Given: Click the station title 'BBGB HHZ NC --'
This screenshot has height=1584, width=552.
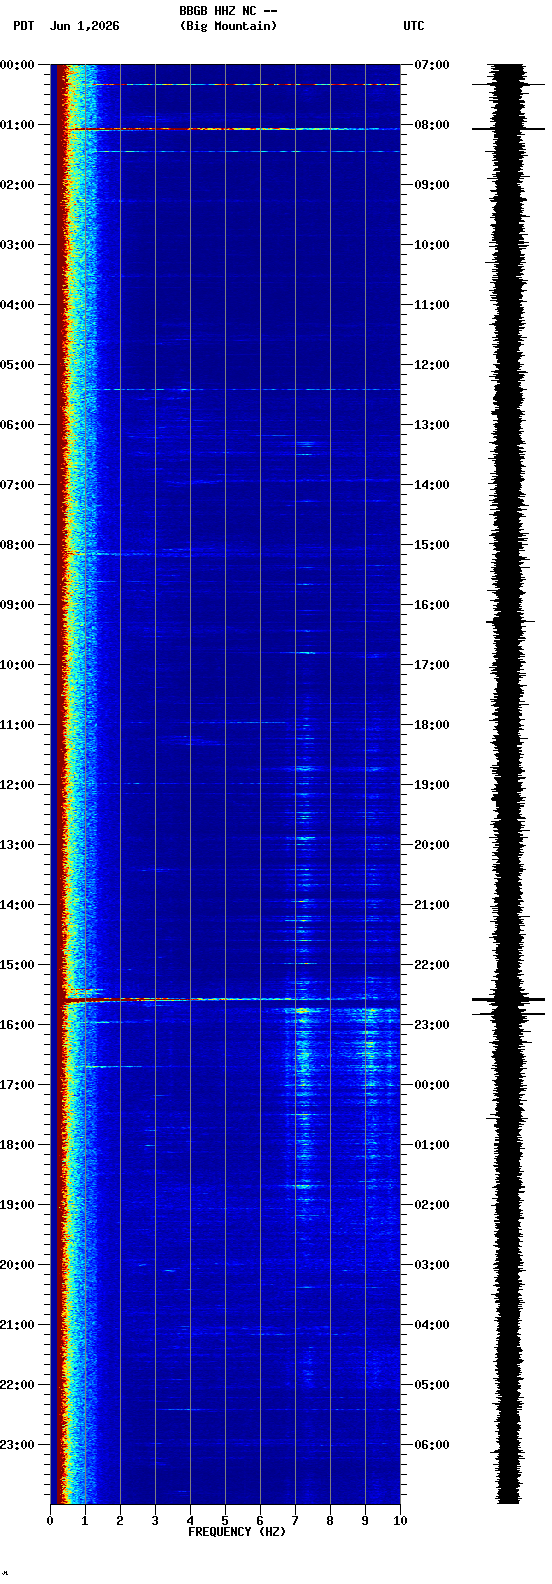Looking at the screenshot, I should 228,11.
